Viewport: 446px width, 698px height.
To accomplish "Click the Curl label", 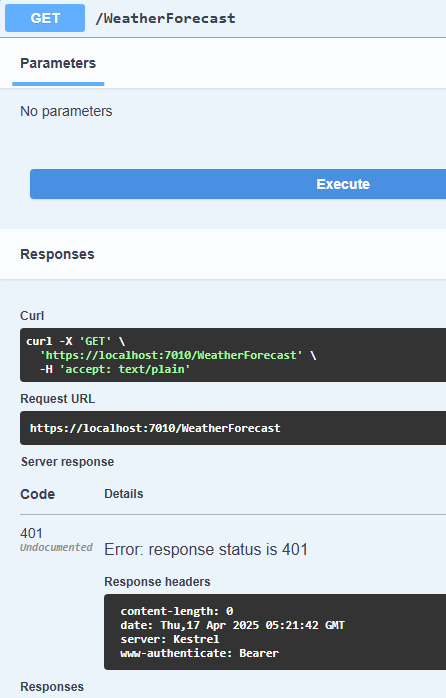I will coord(32,316).
